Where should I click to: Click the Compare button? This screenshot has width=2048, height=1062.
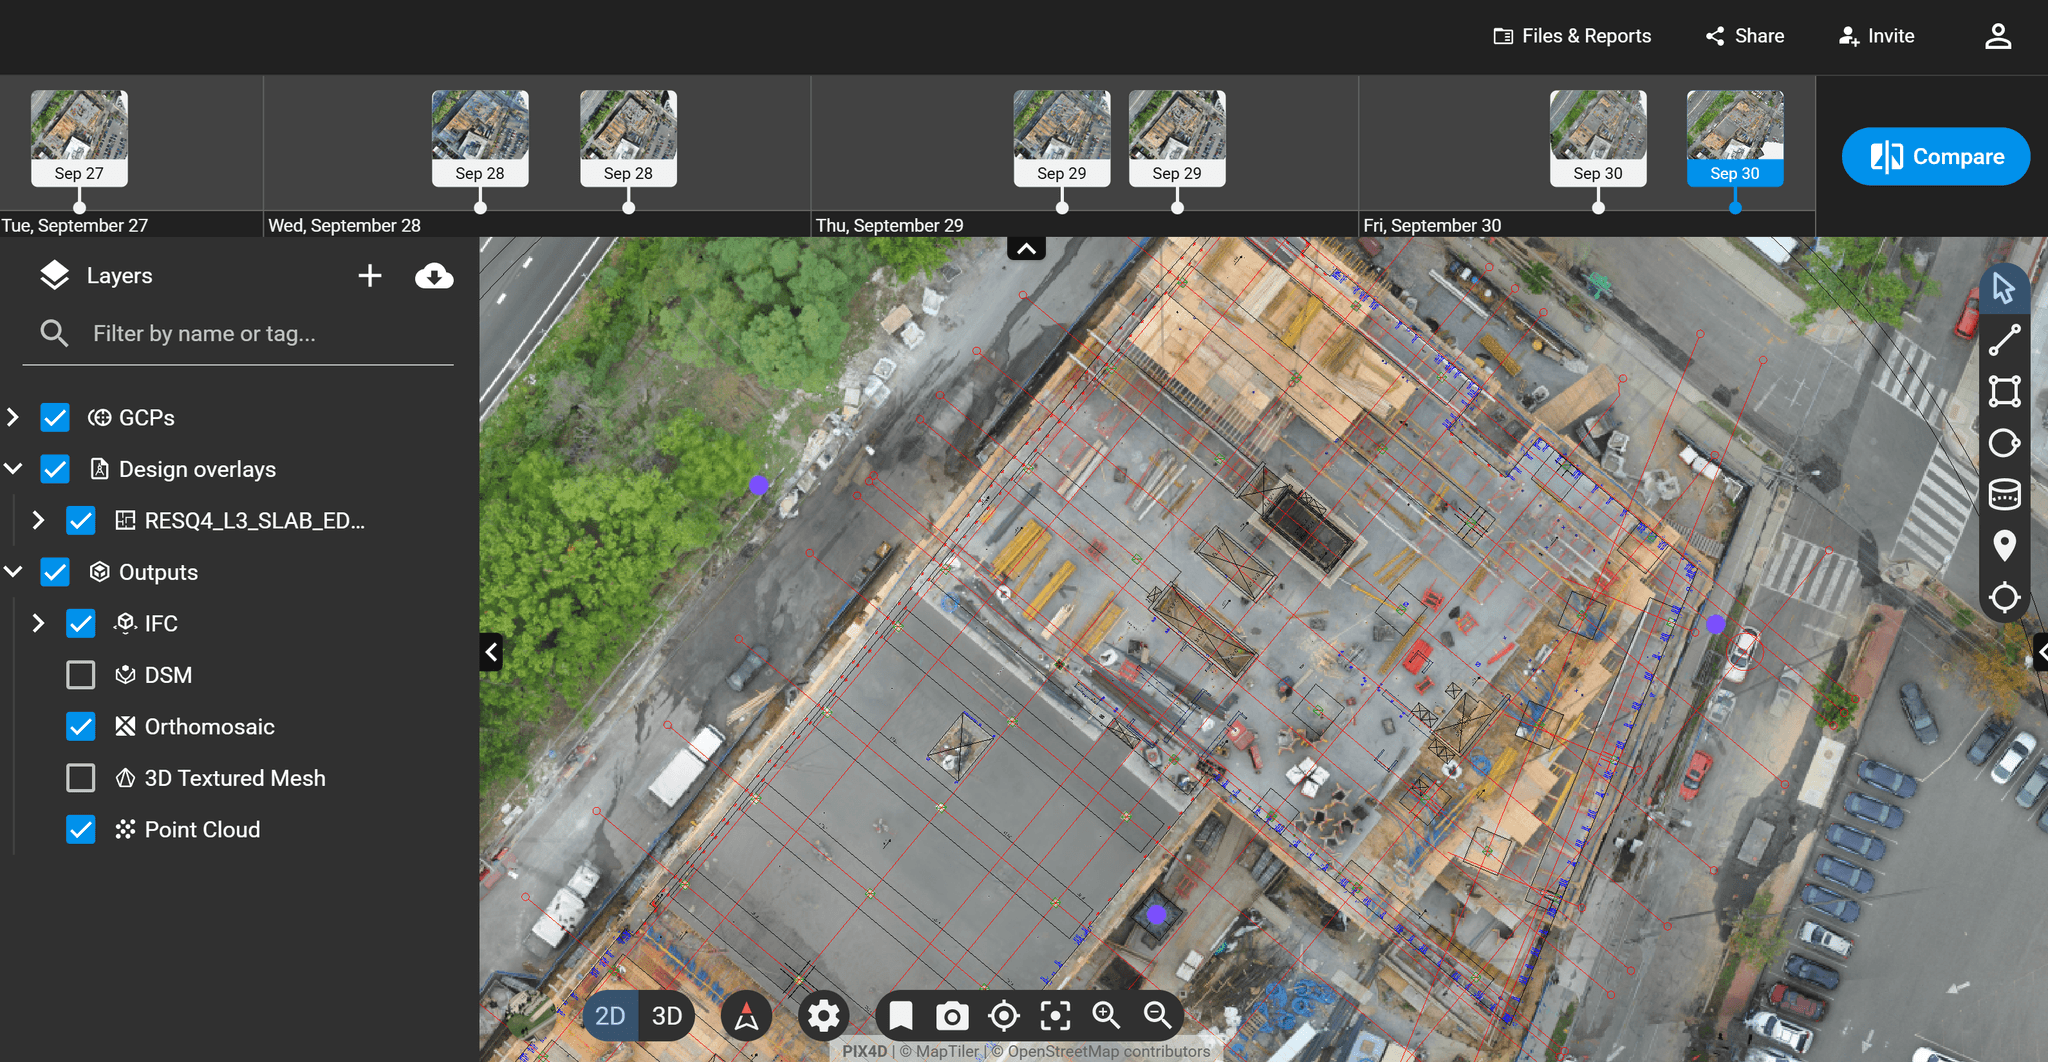[1936, 157]
